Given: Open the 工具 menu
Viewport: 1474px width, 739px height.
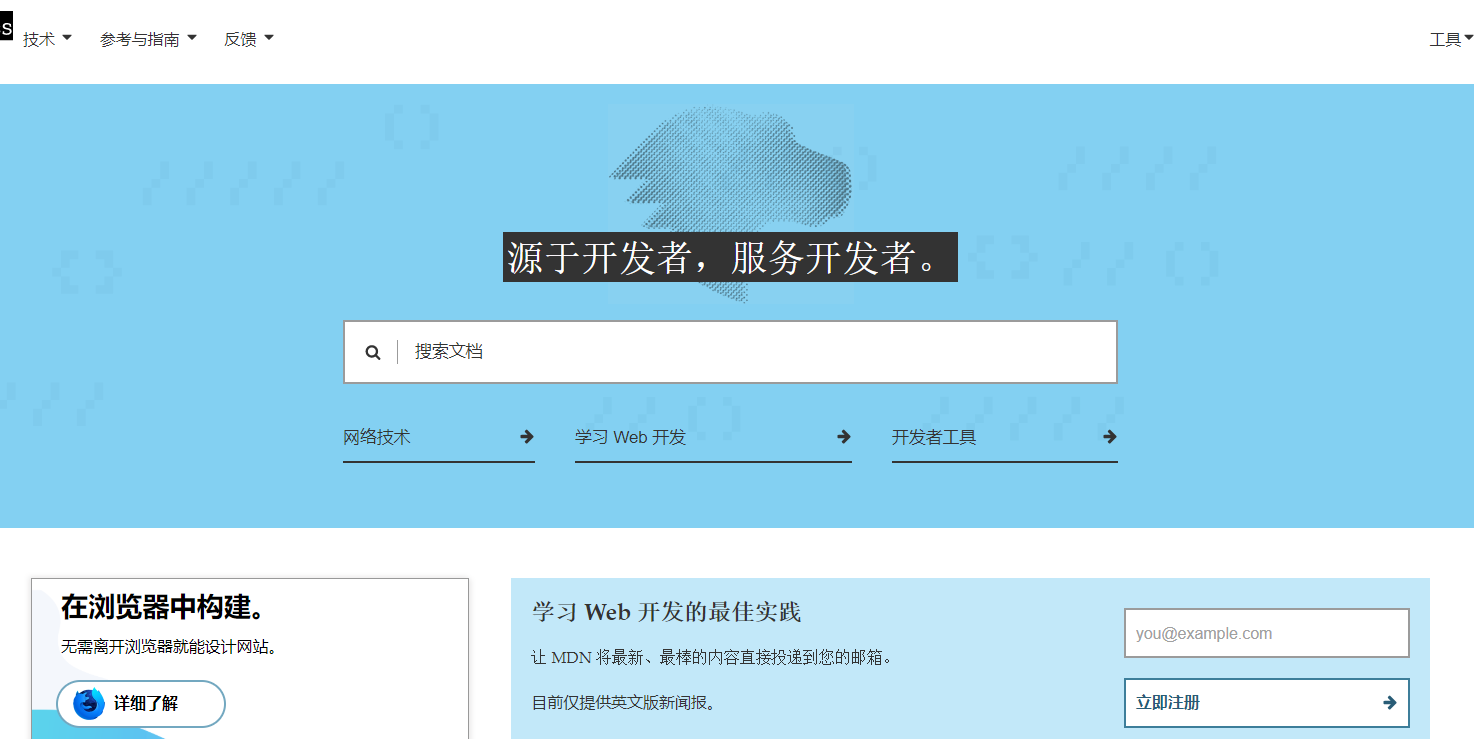Looking at the screenshot, I should coord(1451,40).
